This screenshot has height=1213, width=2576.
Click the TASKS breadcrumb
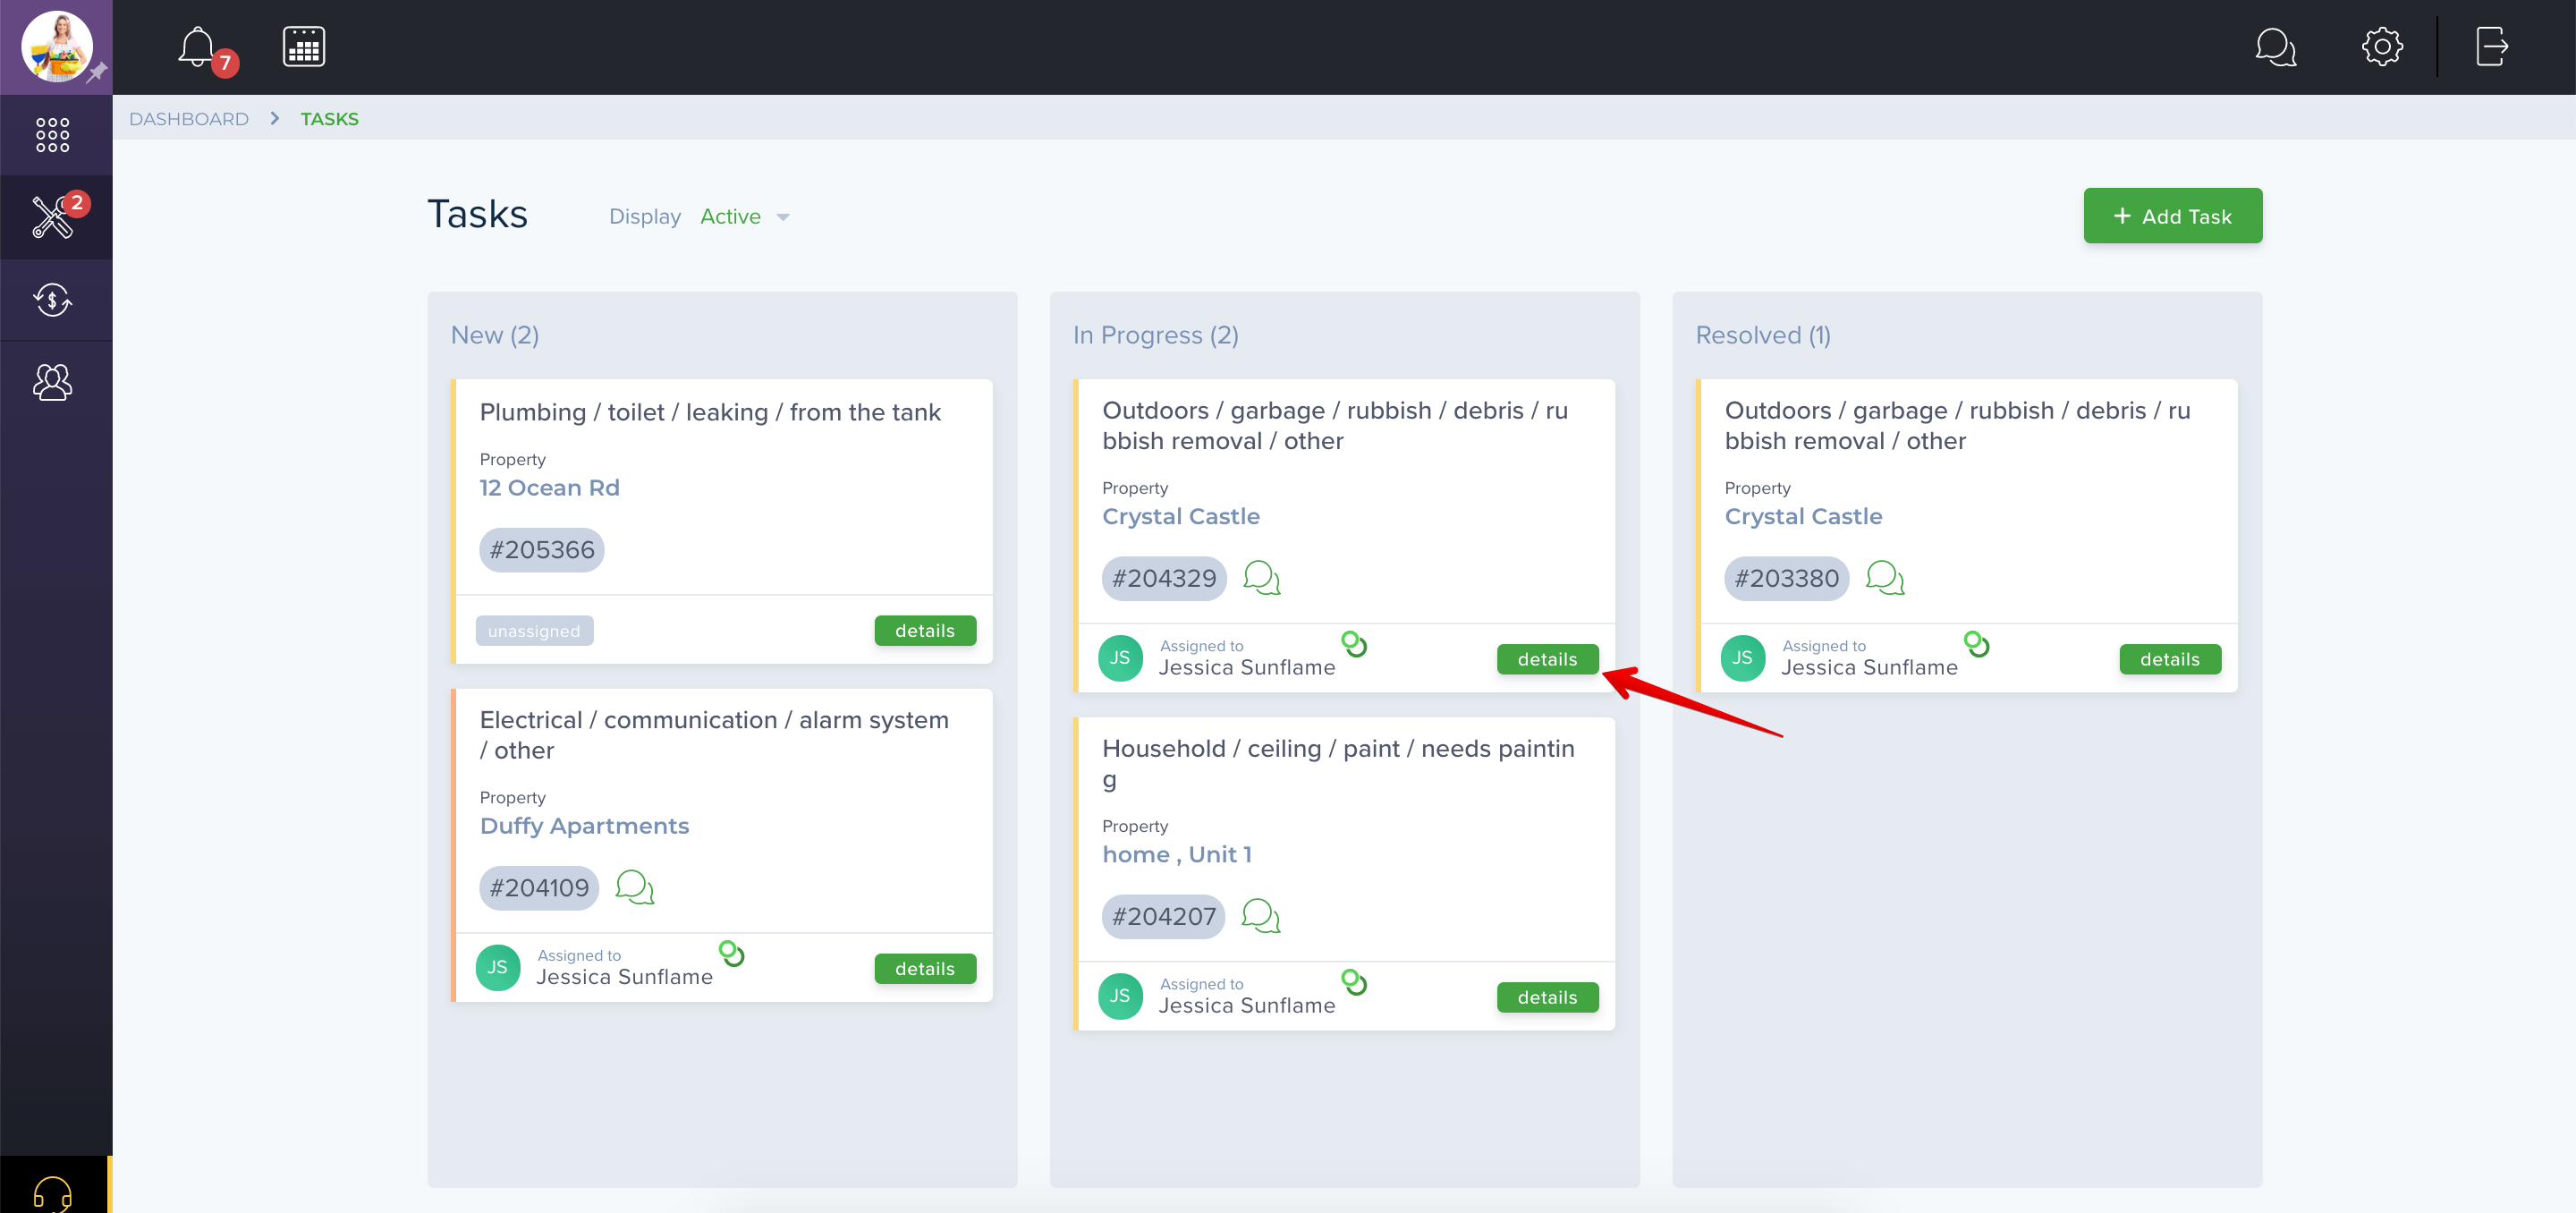330,119
